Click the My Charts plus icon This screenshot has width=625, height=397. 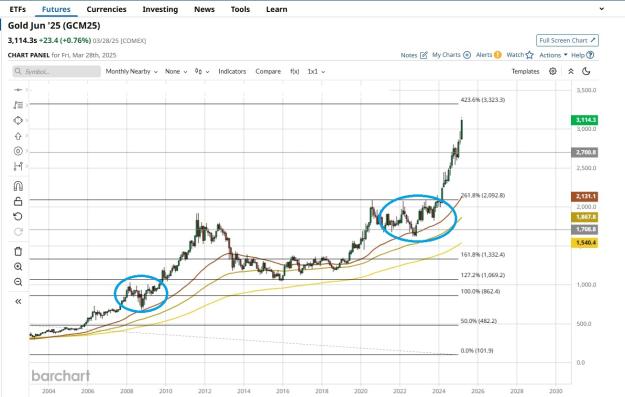tap(467, 55)
